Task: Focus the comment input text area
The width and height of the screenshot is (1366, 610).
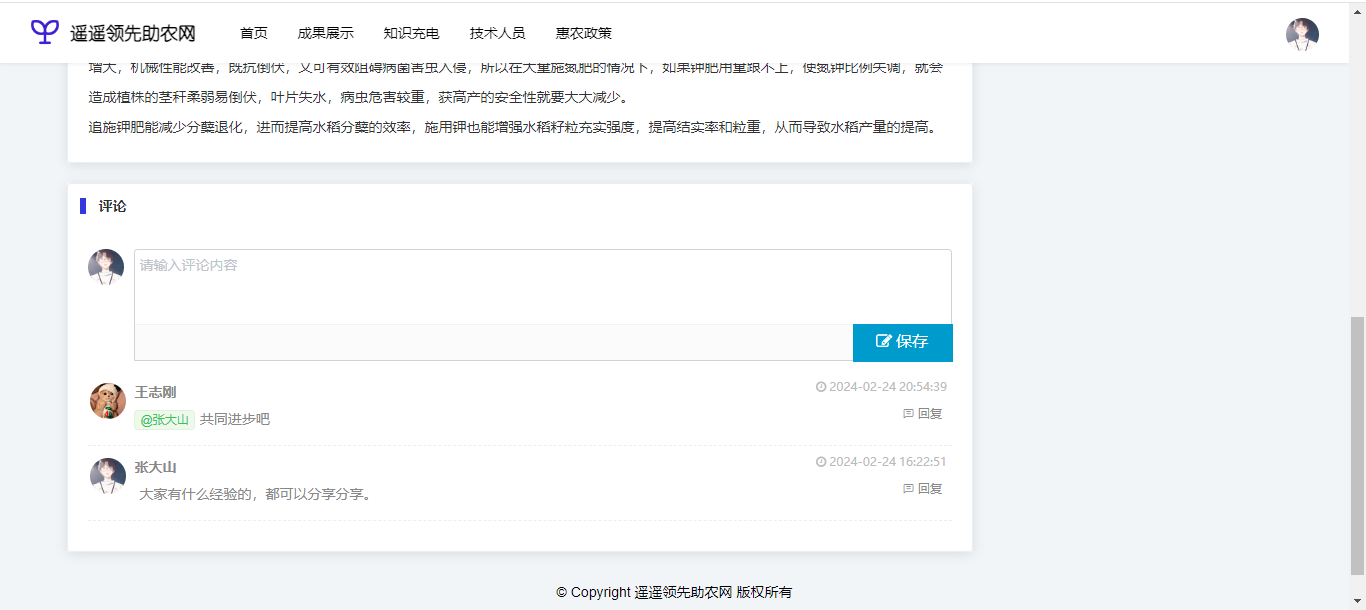Action: coord(542,287)
